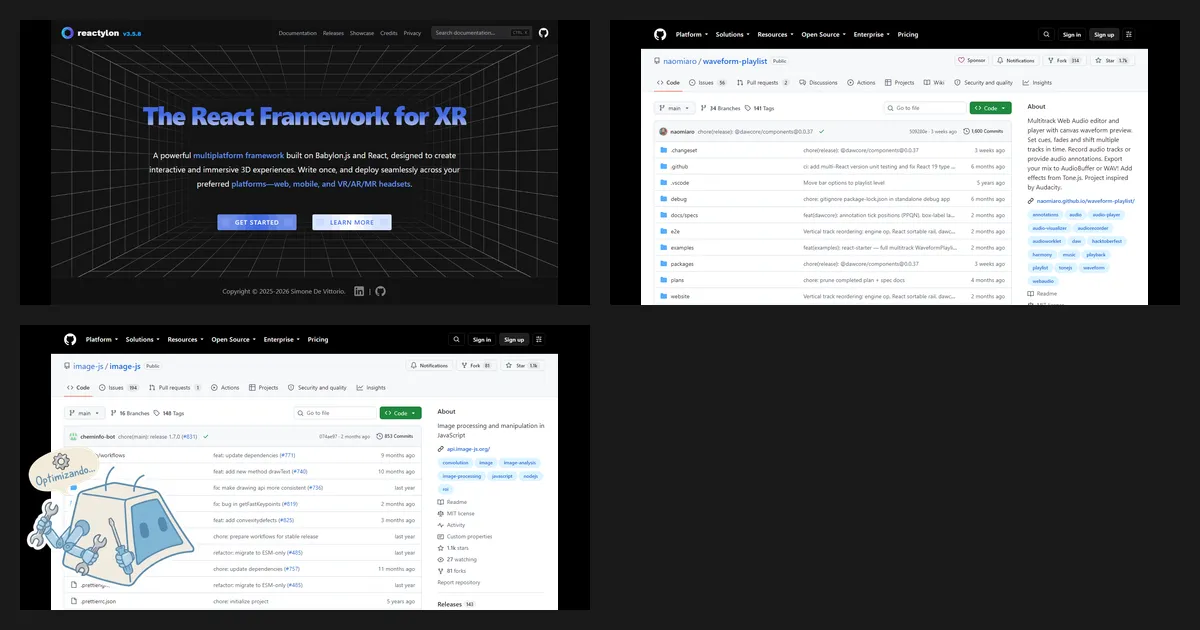Image resolution: width=1200 pixels, height=630 pixels.
Task: Open Documentation link in reactylon navigation
Action: [x=297, y=33]
